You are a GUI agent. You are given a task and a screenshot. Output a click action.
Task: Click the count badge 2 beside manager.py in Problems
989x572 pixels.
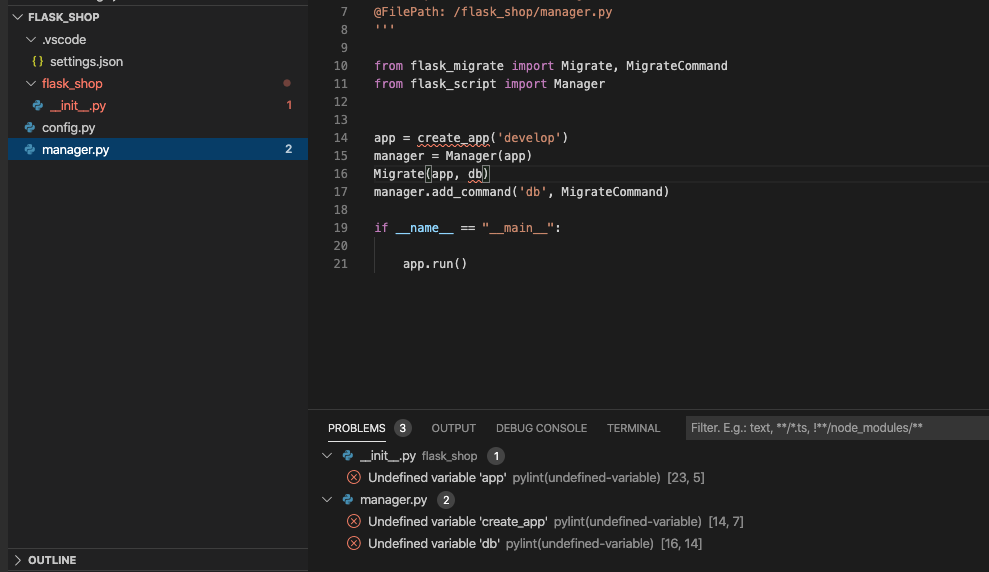point(446,499)
